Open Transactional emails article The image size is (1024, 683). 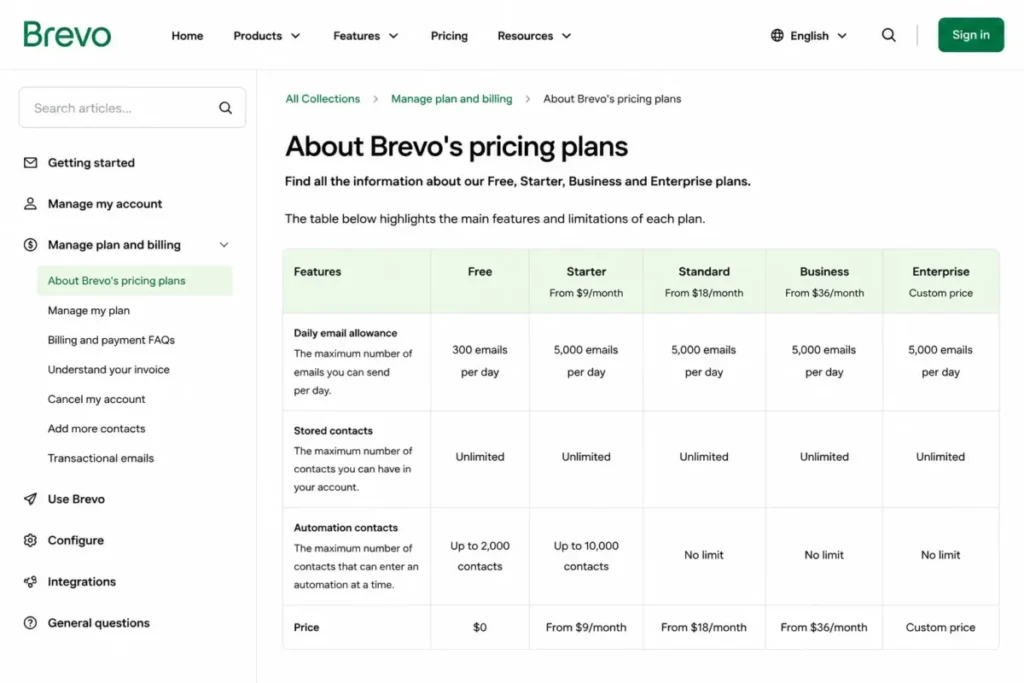click(x=101, y=458)
